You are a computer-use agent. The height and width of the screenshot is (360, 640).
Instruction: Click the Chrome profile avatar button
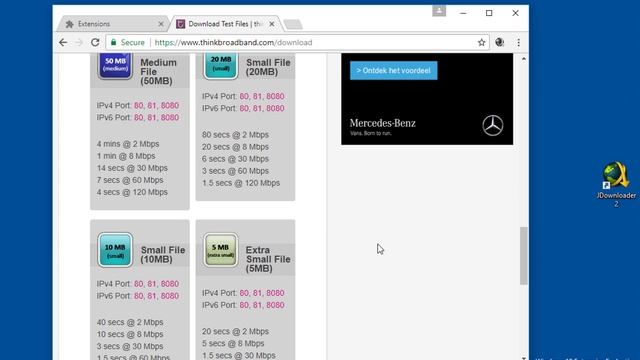pyautogui.click(x=439, y=11)
